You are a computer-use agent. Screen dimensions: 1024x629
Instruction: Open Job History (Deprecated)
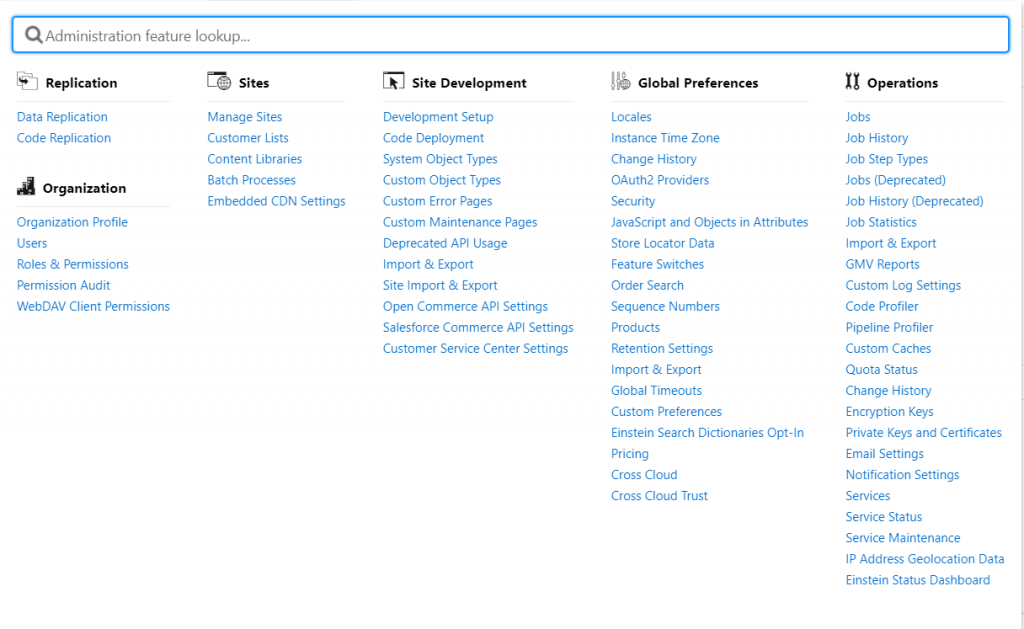coord(914,201)
